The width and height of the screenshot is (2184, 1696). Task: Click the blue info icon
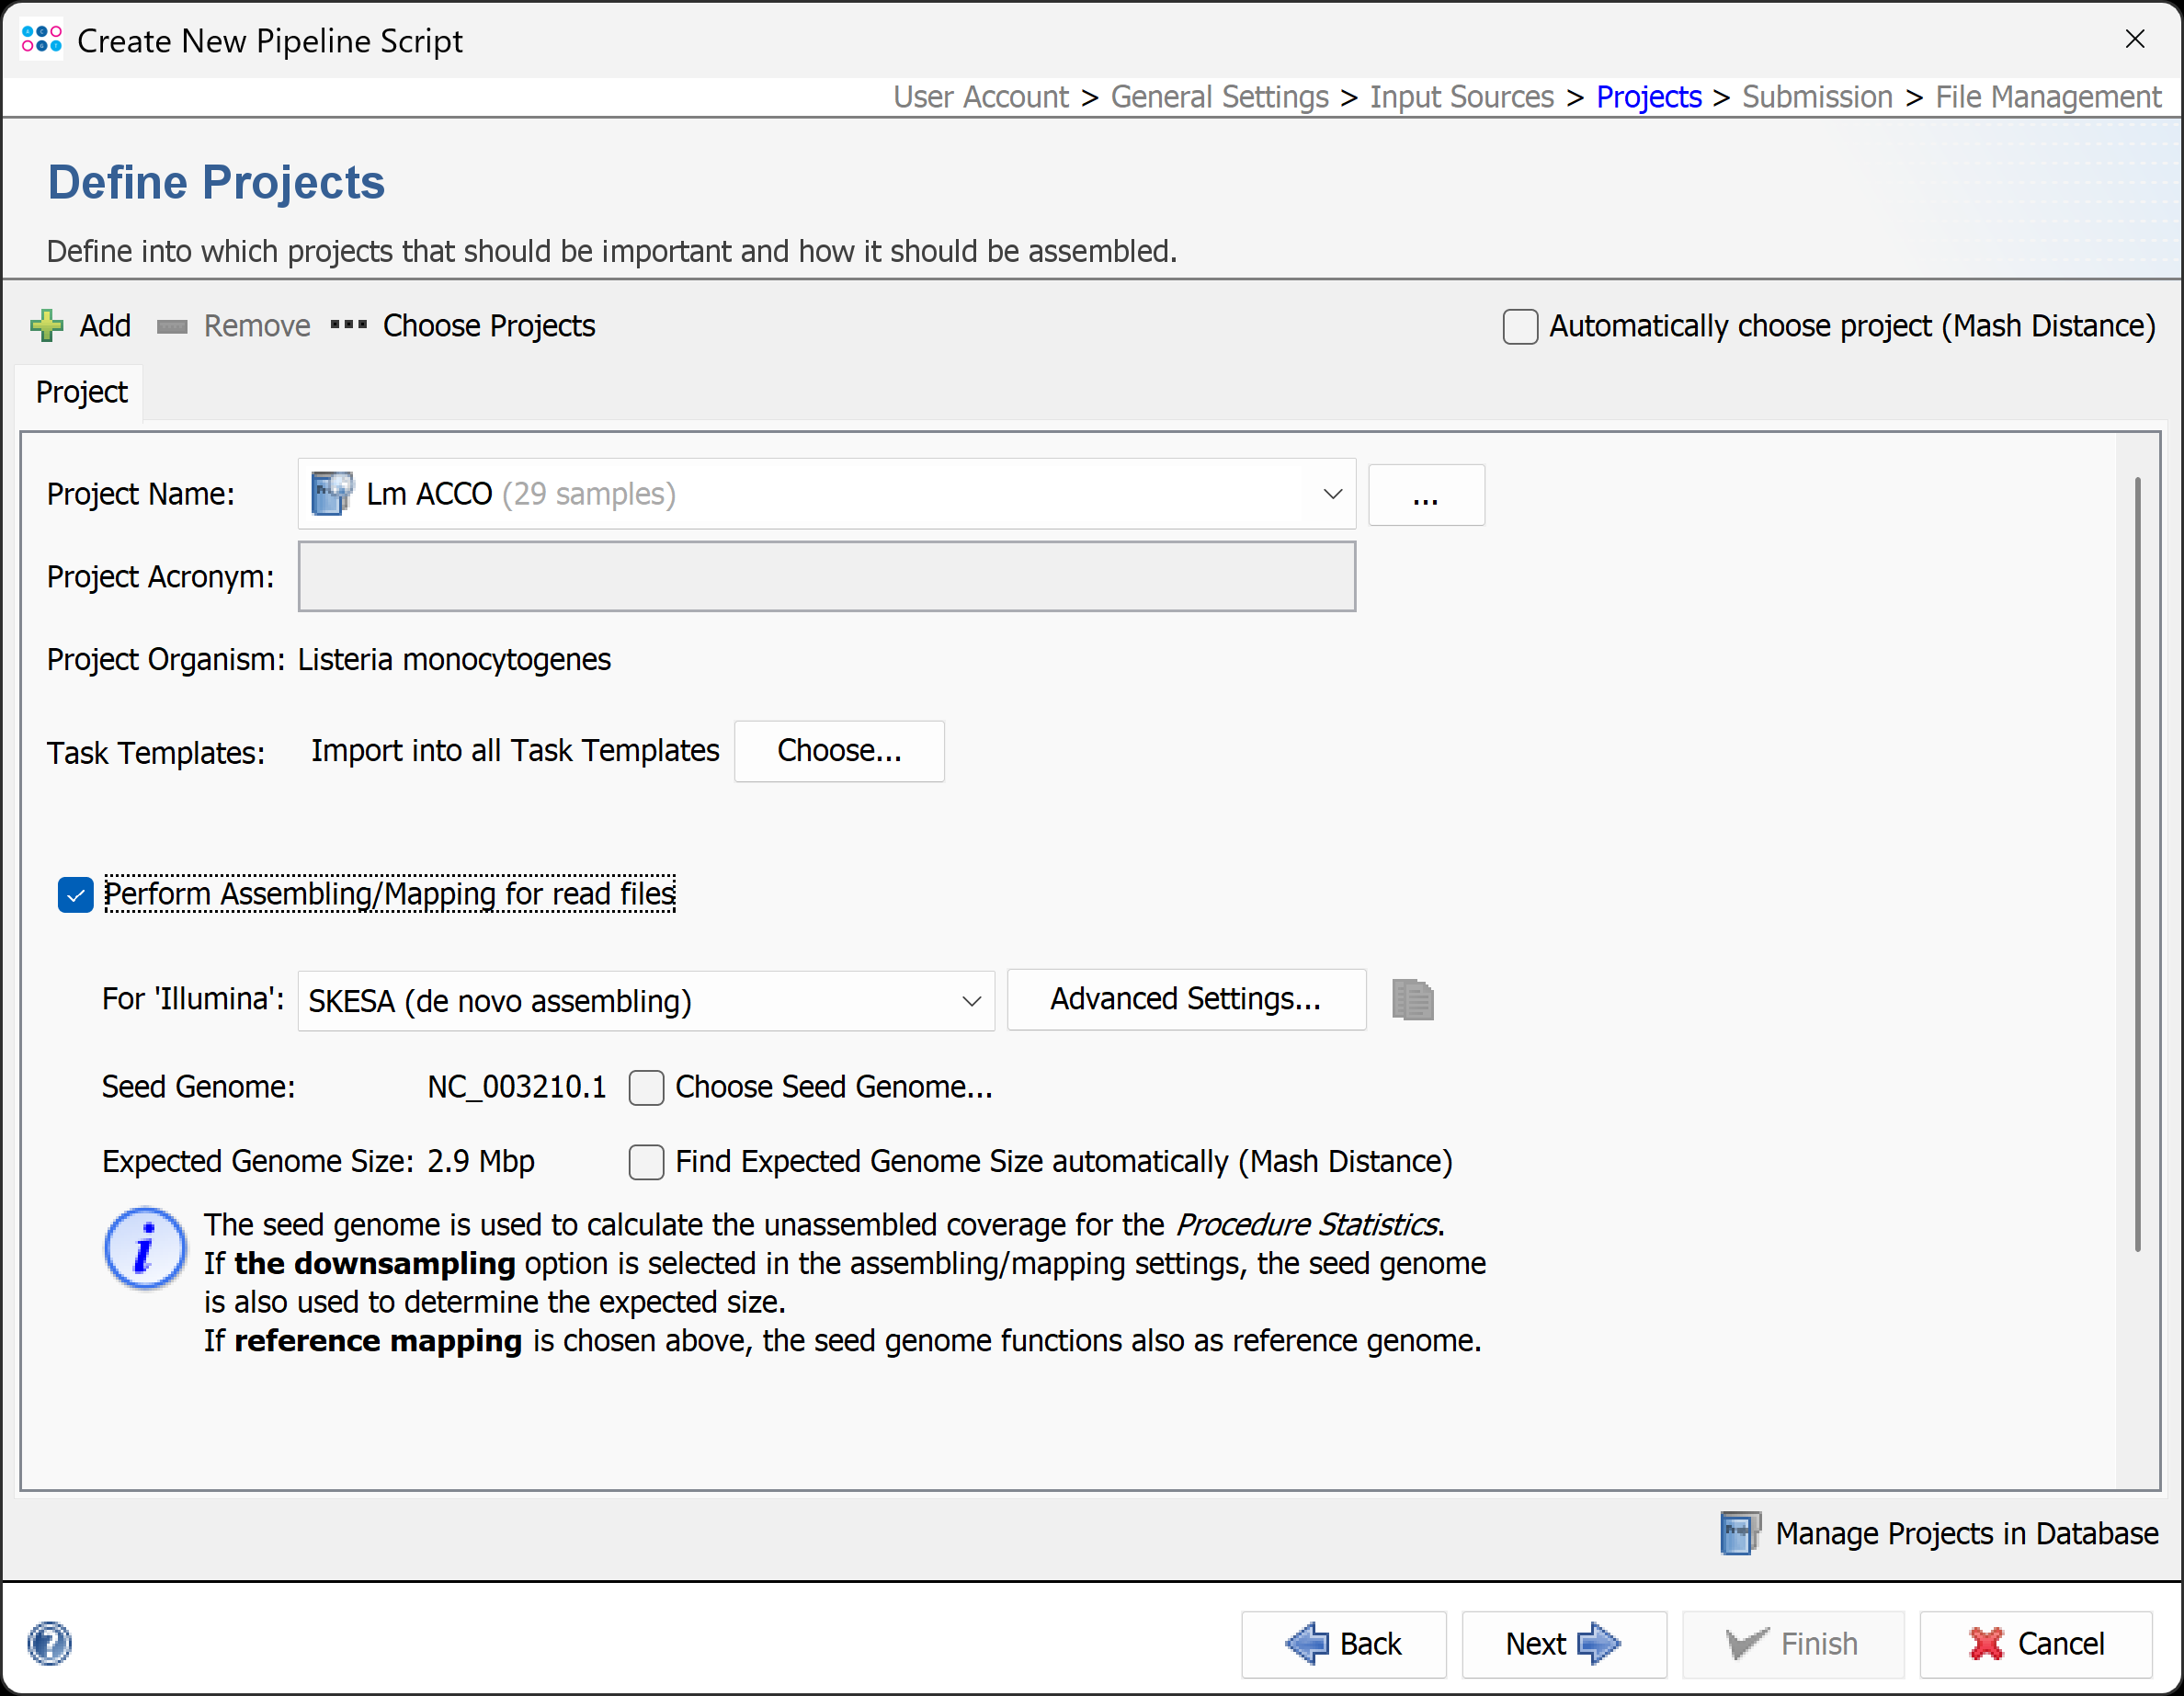(x=145, y=1249)
